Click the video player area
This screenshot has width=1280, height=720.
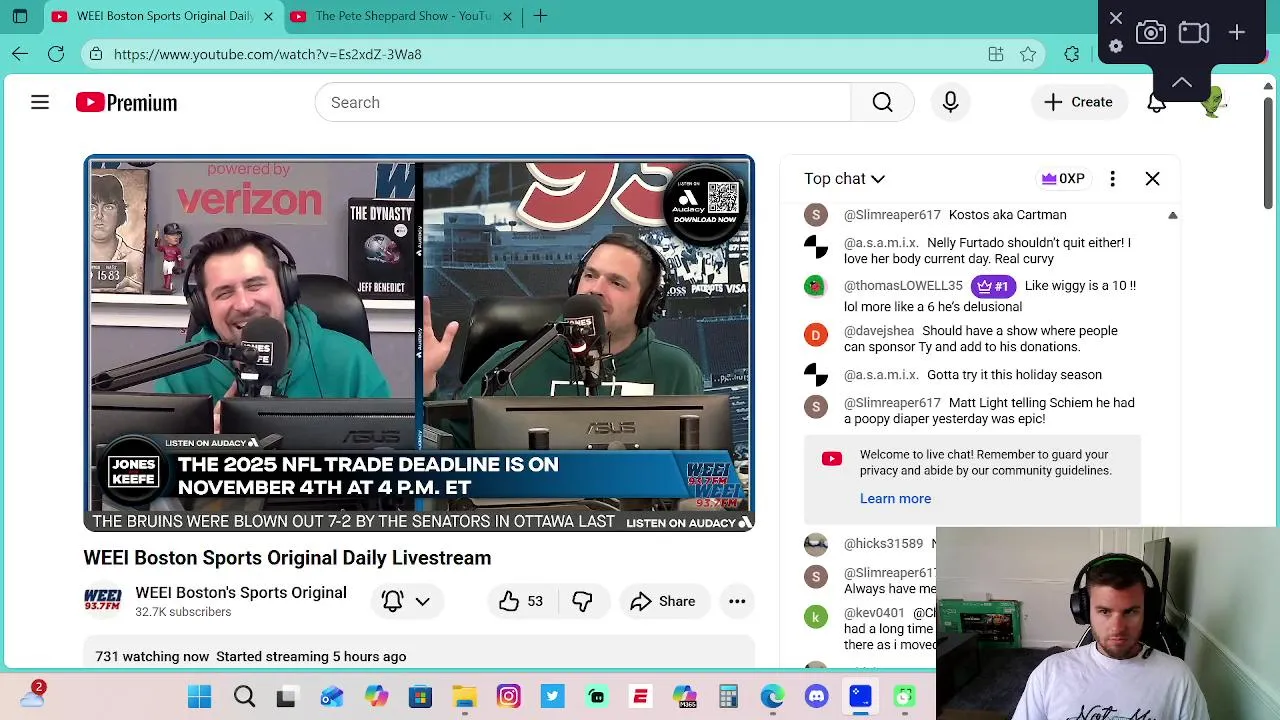tap(419, 343)
